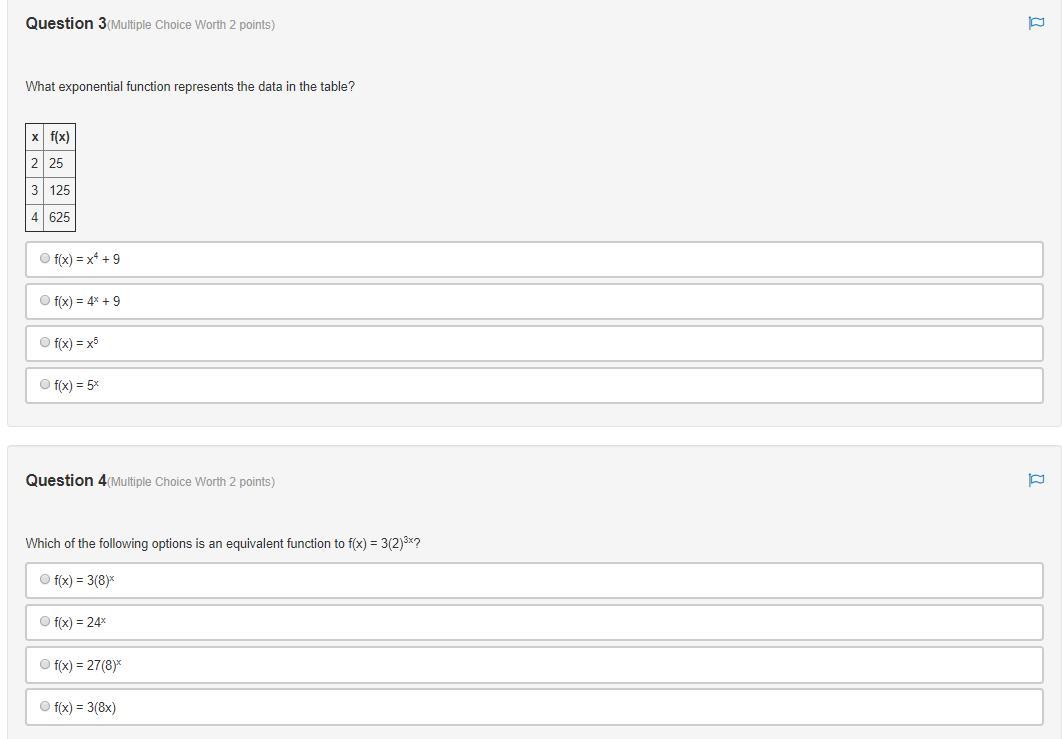Click the answer row f(x) = 24ˣ
The height and width of the screenshot is (739, 1062).
(534, 622)
